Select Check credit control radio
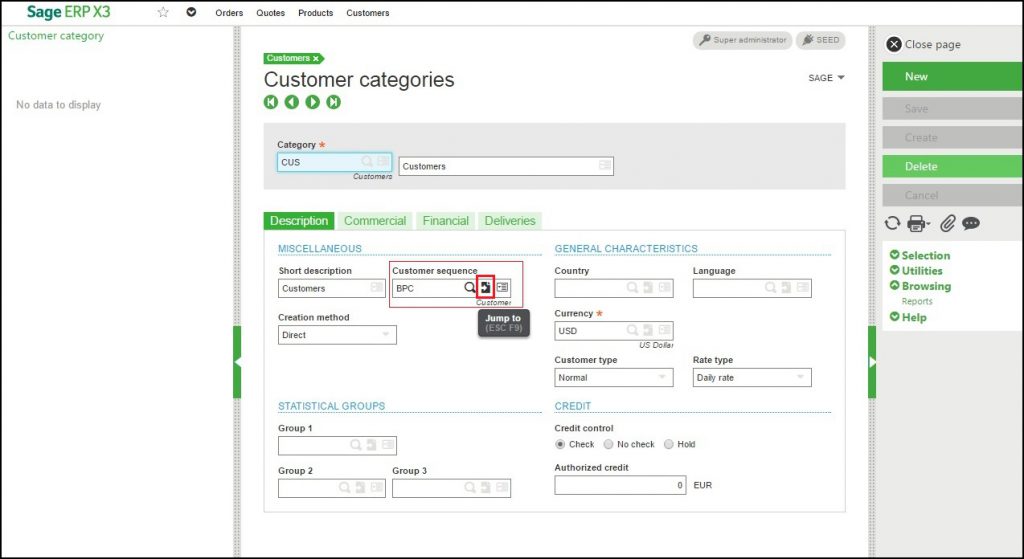This screenshot has height=559, width=1024. (560, 444)
